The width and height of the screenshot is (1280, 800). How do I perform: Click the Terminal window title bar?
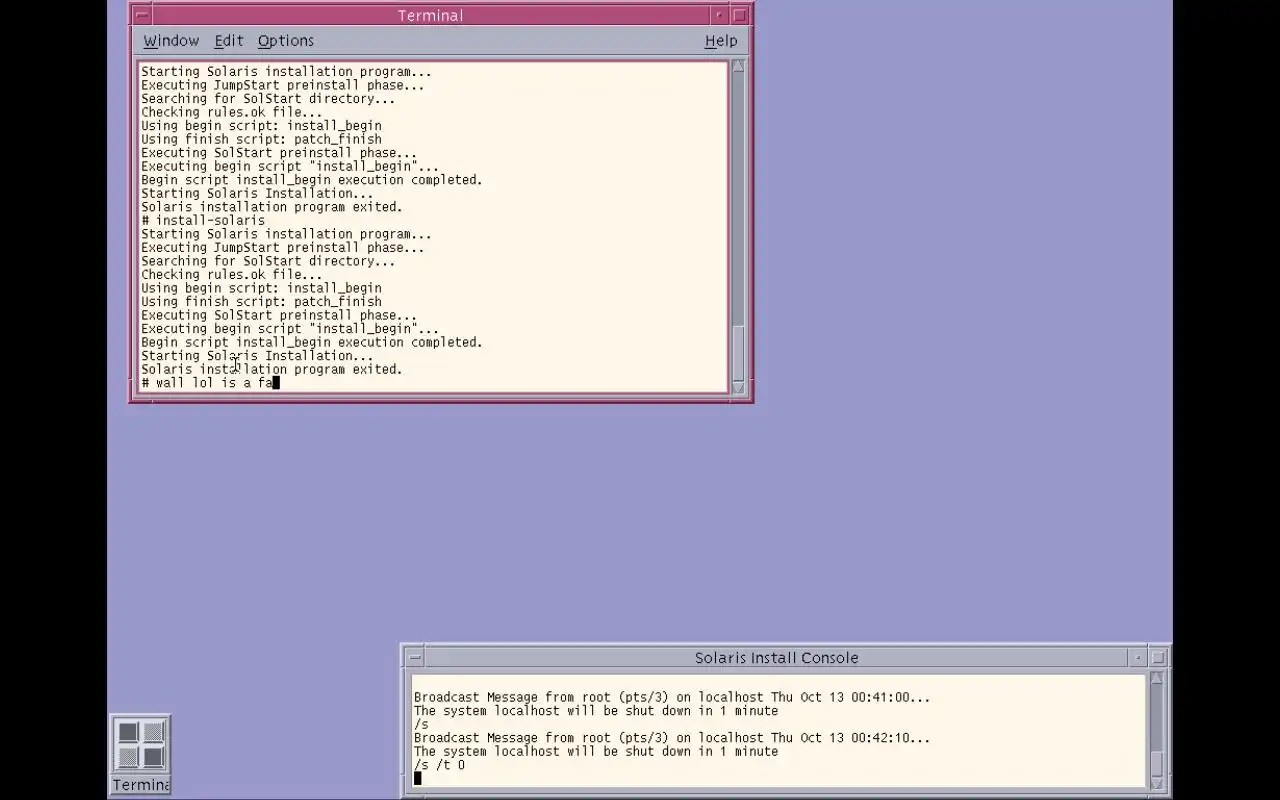point(430,15)
